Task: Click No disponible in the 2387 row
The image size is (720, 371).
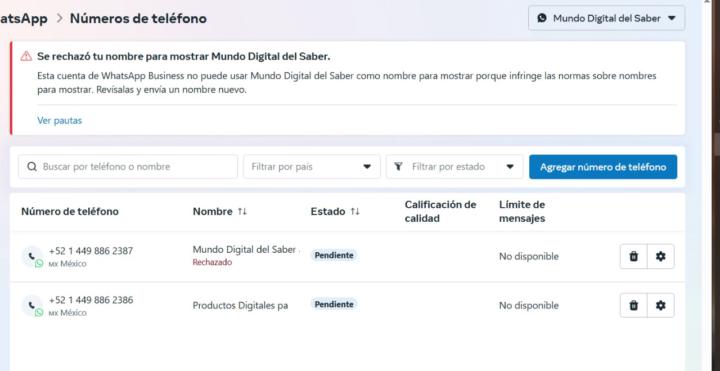Action: tap(529, 256)
